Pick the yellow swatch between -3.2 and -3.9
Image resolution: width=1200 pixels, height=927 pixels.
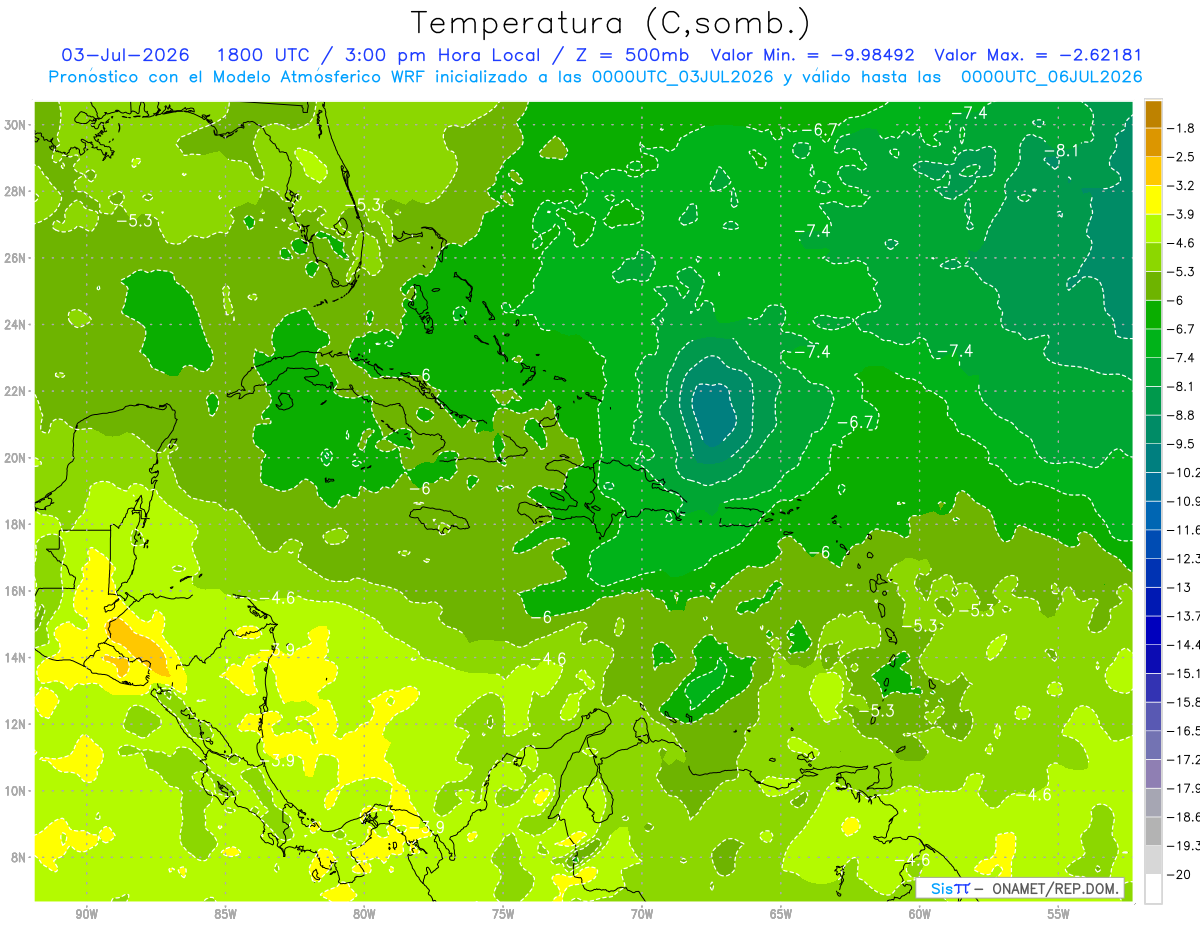point(1153,200)
